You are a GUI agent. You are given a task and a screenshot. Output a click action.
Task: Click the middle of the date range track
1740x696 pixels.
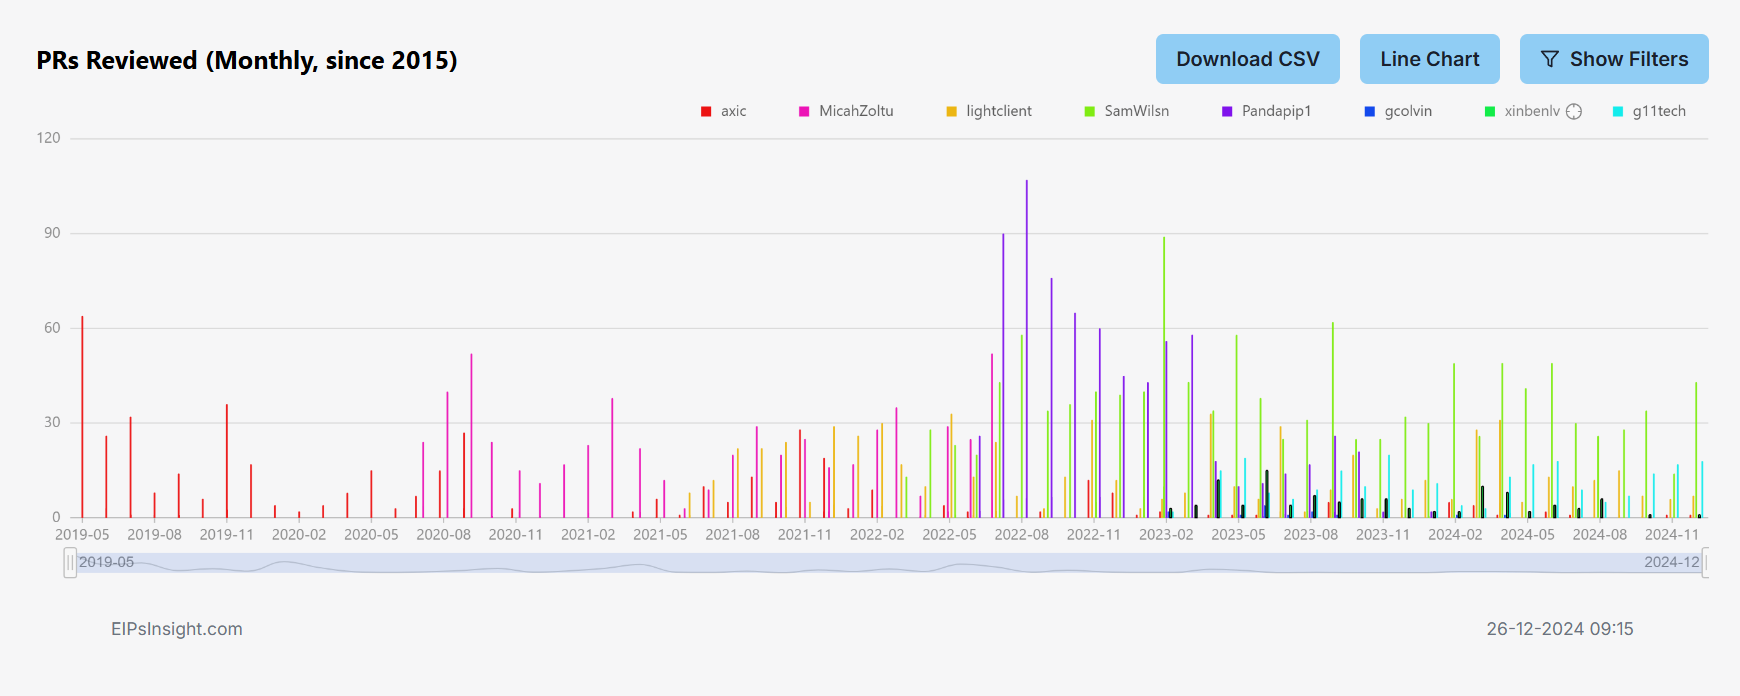(x=888, y=563)
